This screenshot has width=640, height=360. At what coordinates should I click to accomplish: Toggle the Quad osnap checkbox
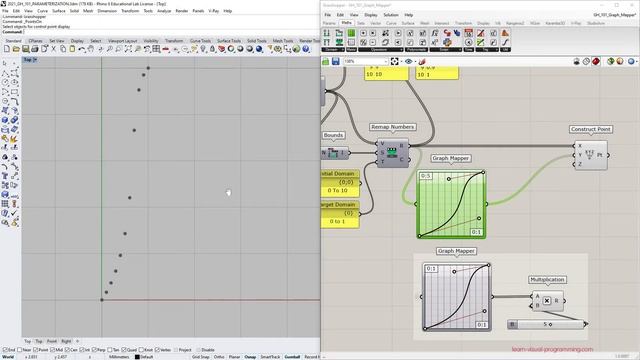pos(124,350)
